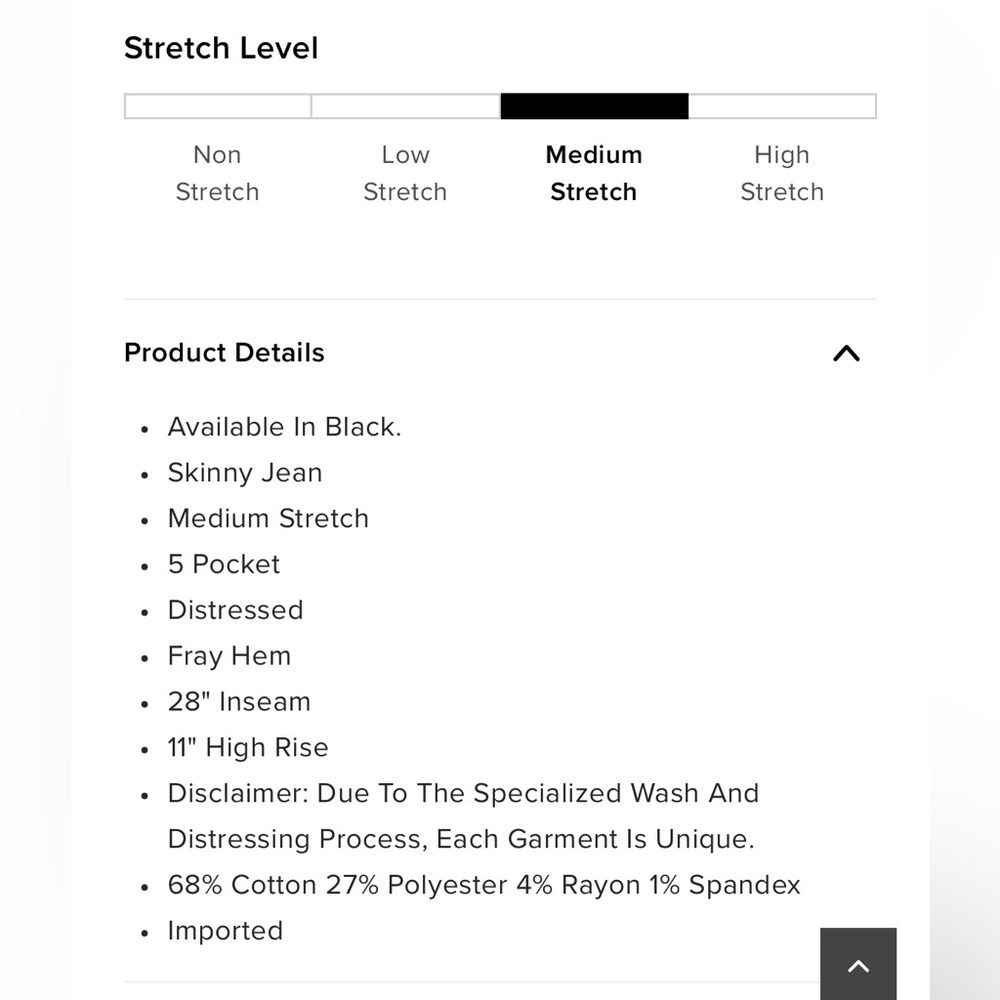Select the High Stretch bar segment
This screenshot has height=1000, width=1000.
tap(783, 106)
